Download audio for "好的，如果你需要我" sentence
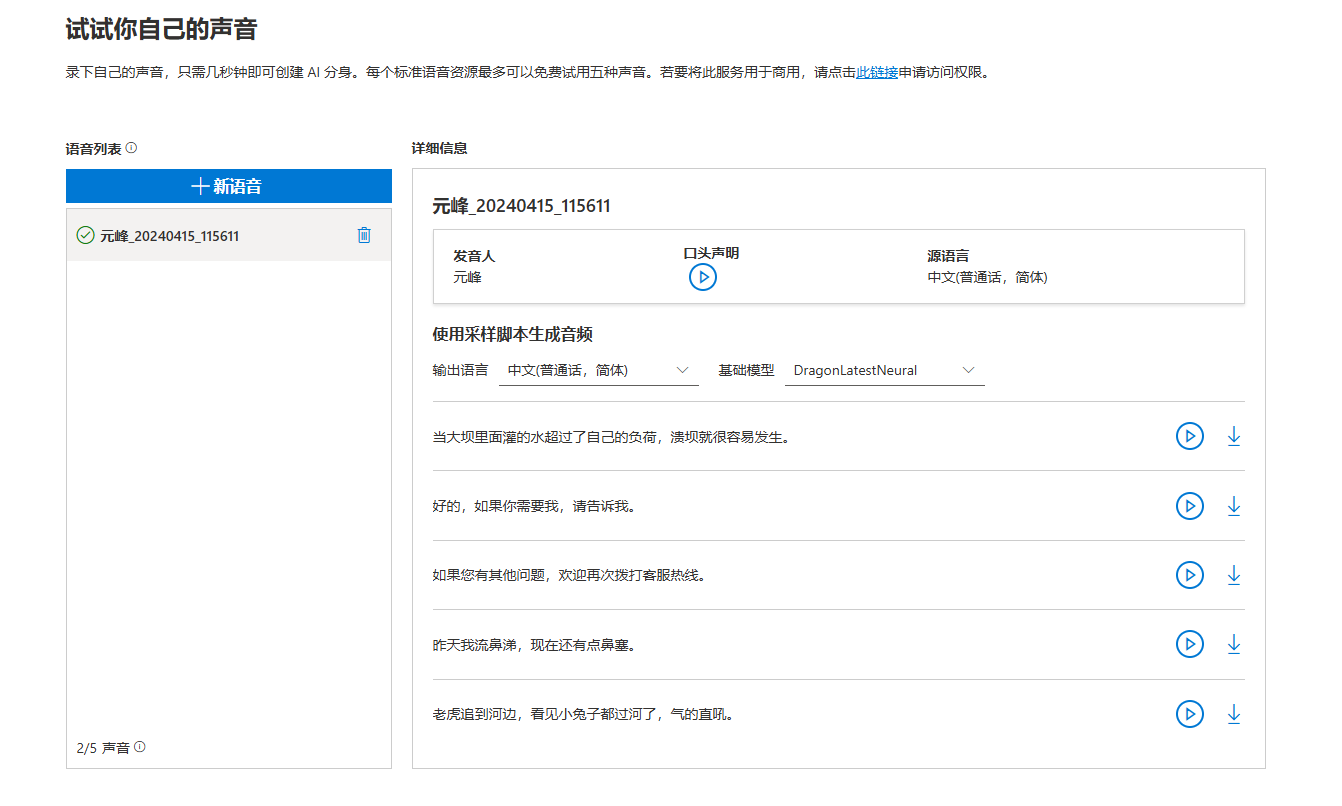The image size is (1342, 806). pyautogui.click(x=1234, y=506)
